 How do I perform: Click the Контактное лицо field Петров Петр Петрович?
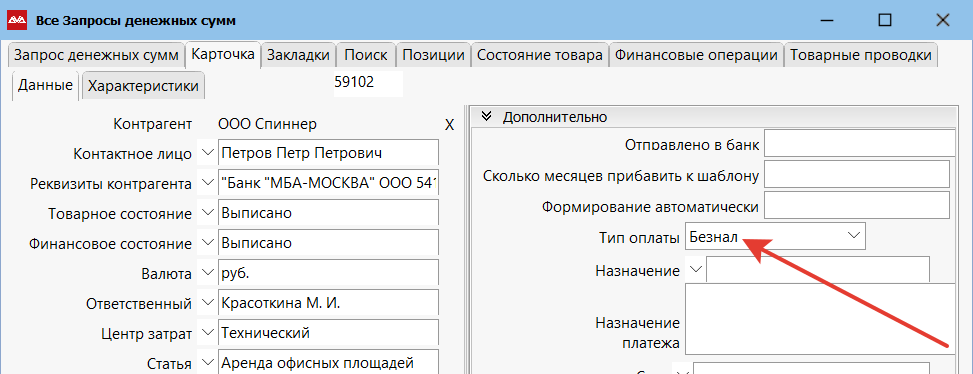(328, 153)
